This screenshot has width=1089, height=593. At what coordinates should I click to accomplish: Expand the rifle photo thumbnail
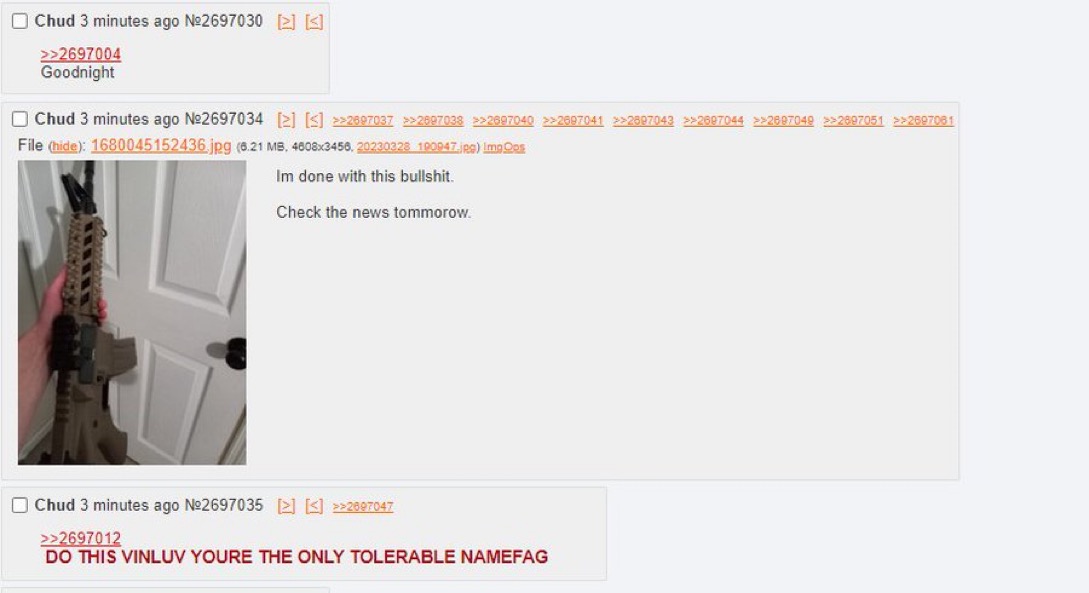pyautogui.click(x=132, y=312)
